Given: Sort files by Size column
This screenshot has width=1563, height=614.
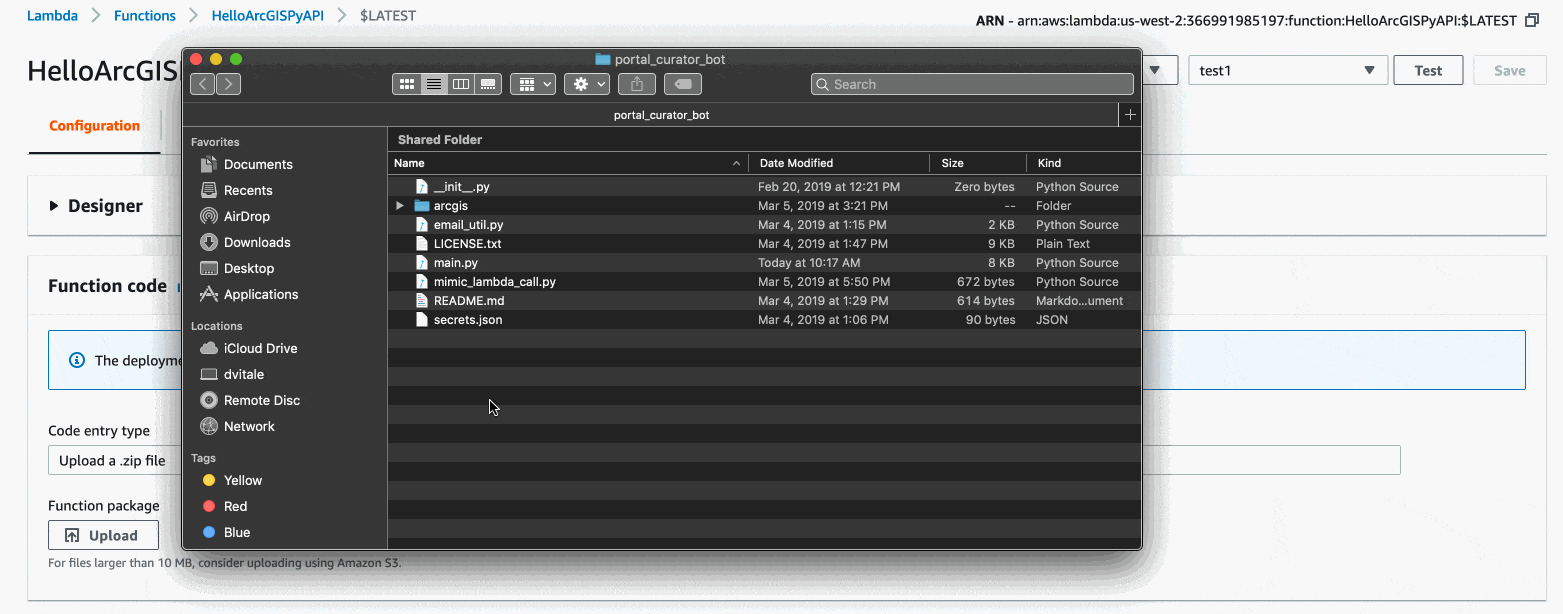Looking at the screenshot, I should 978,163.
